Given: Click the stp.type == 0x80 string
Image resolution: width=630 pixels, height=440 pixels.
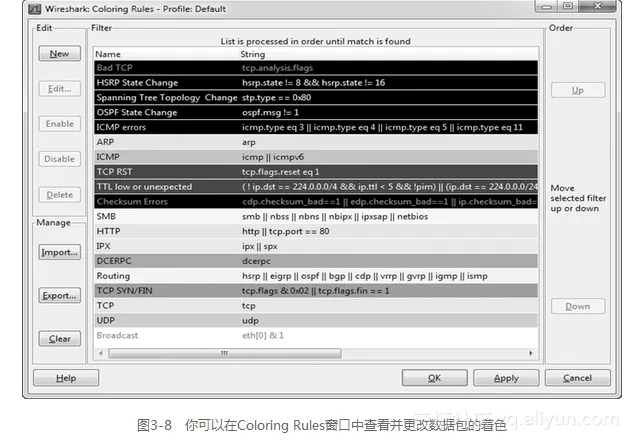Looking at the screenshot, I should pos(276,98).
